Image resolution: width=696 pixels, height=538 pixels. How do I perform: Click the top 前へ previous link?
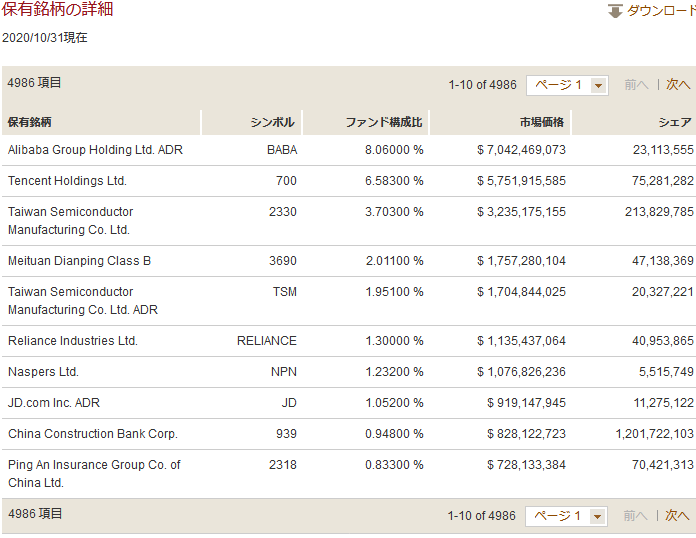(x=636, y=84)
